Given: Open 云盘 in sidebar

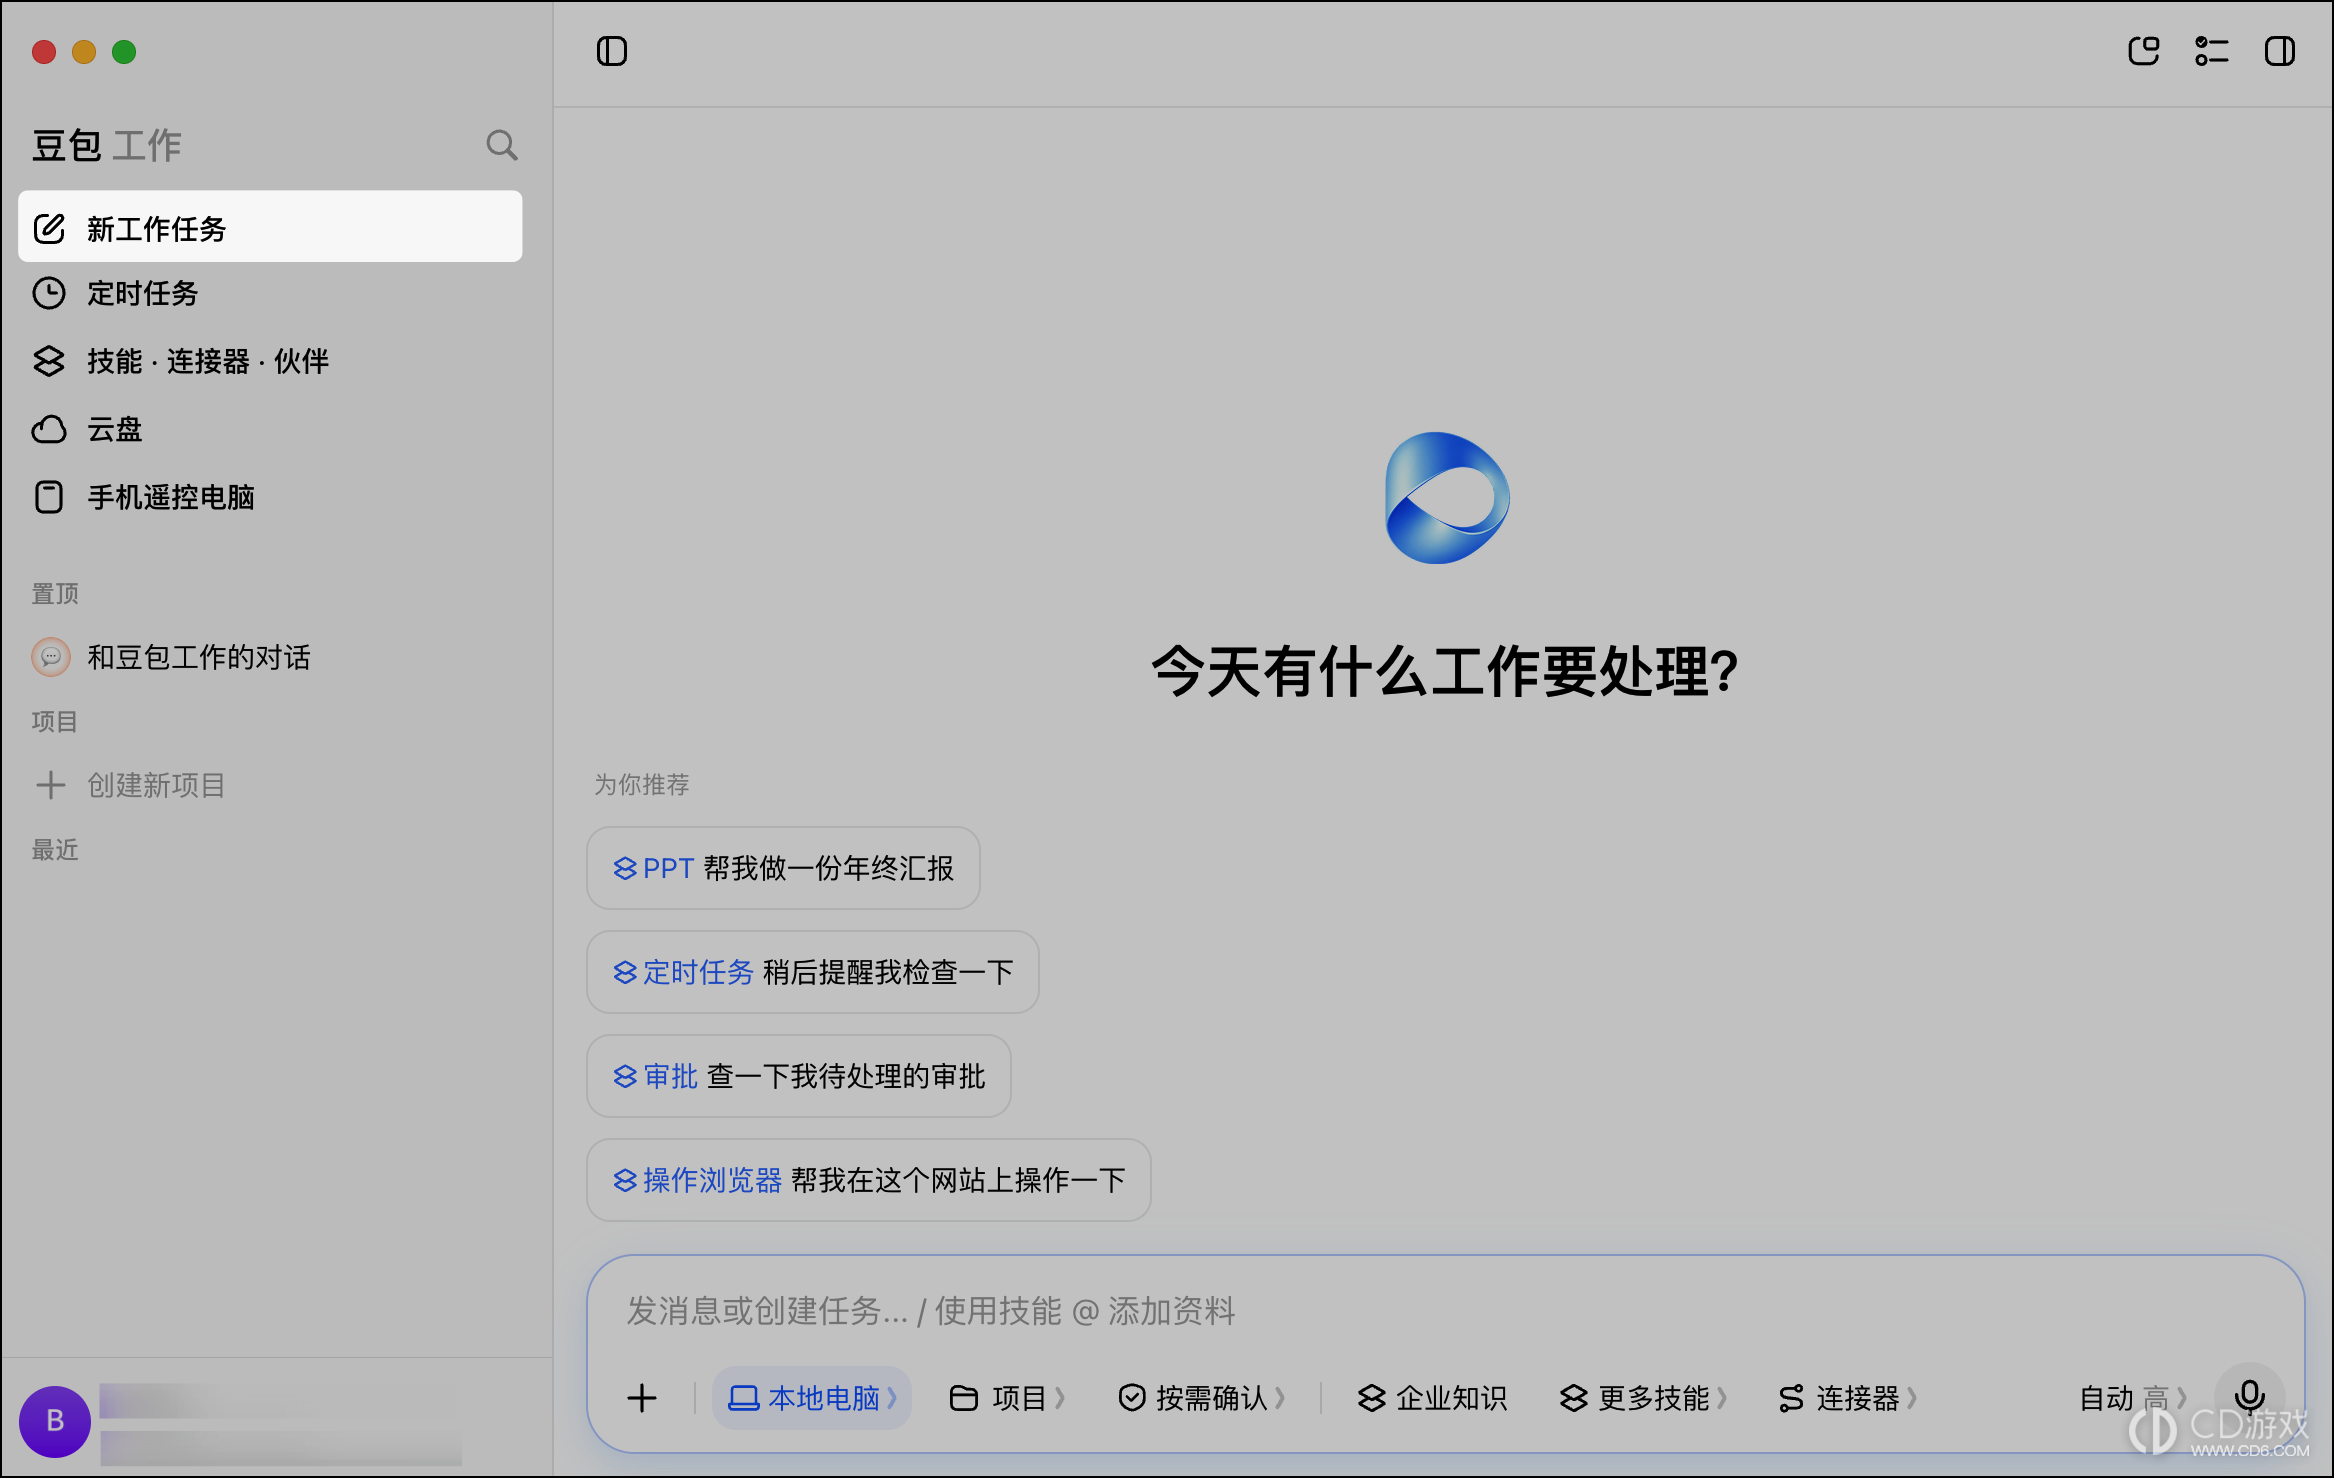Looking at the screenshot, I should [270, 429].
